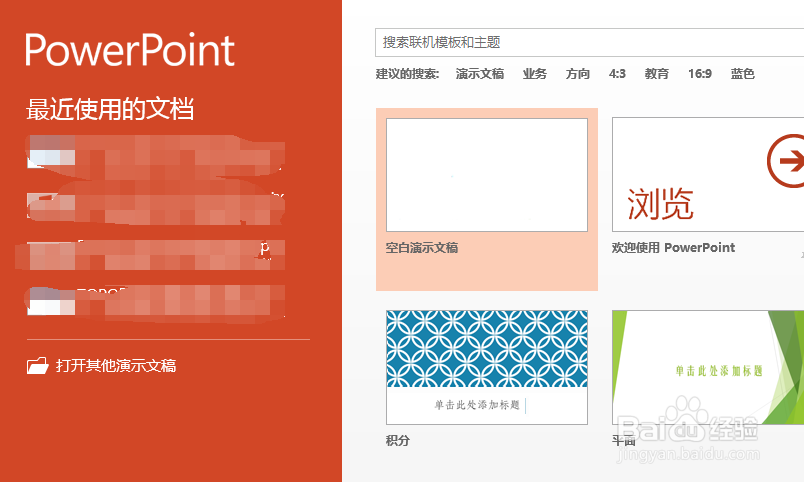The height and width of the screenshot is (482, 804).
Task: Choose the 积分 blue pattern template
Action: 487,367
